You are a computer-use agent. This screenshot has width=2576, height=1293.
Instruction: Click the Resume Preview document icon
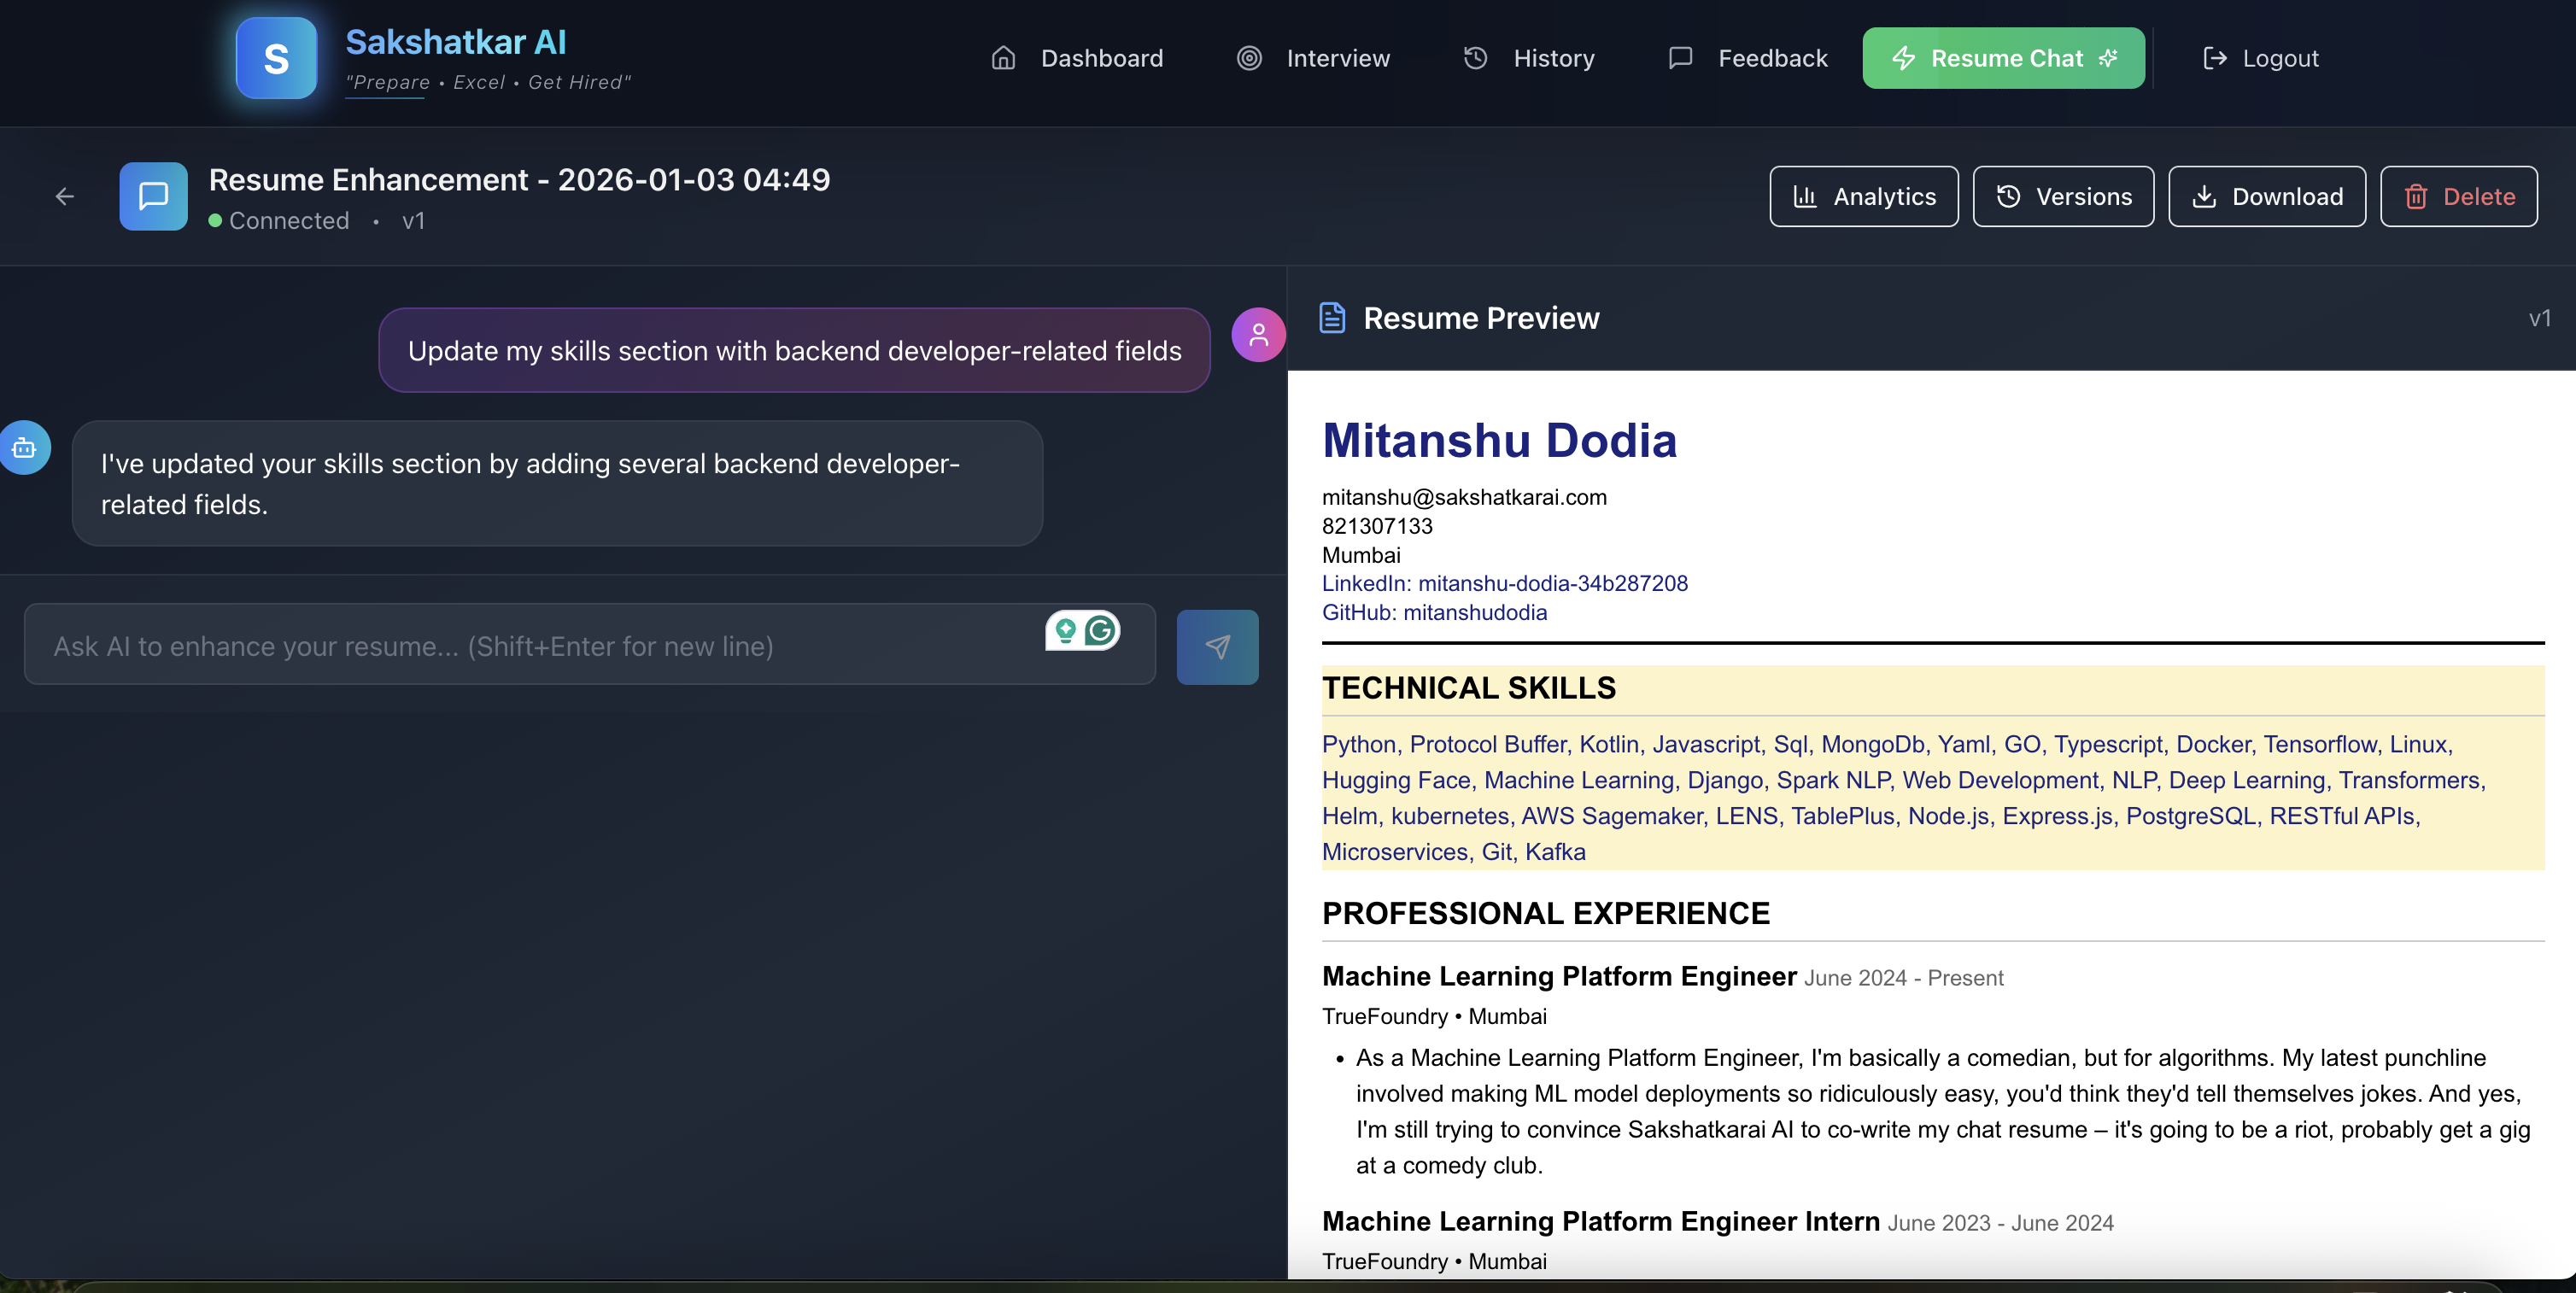click(x=1332, y=318)
